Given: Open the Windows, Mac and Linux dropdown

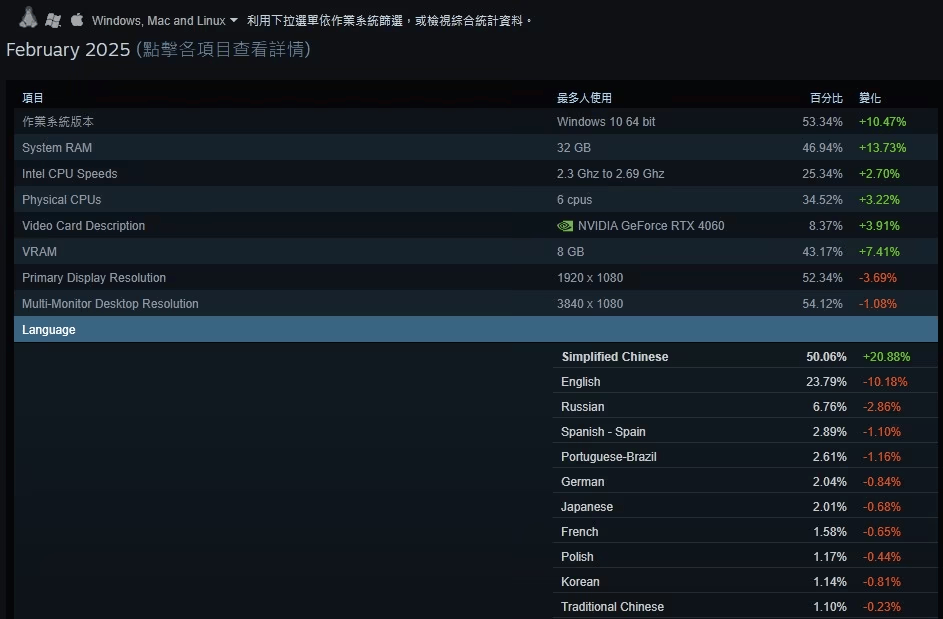Looking at the screenshot, I should pyautogui.click(x=165, y=20).
